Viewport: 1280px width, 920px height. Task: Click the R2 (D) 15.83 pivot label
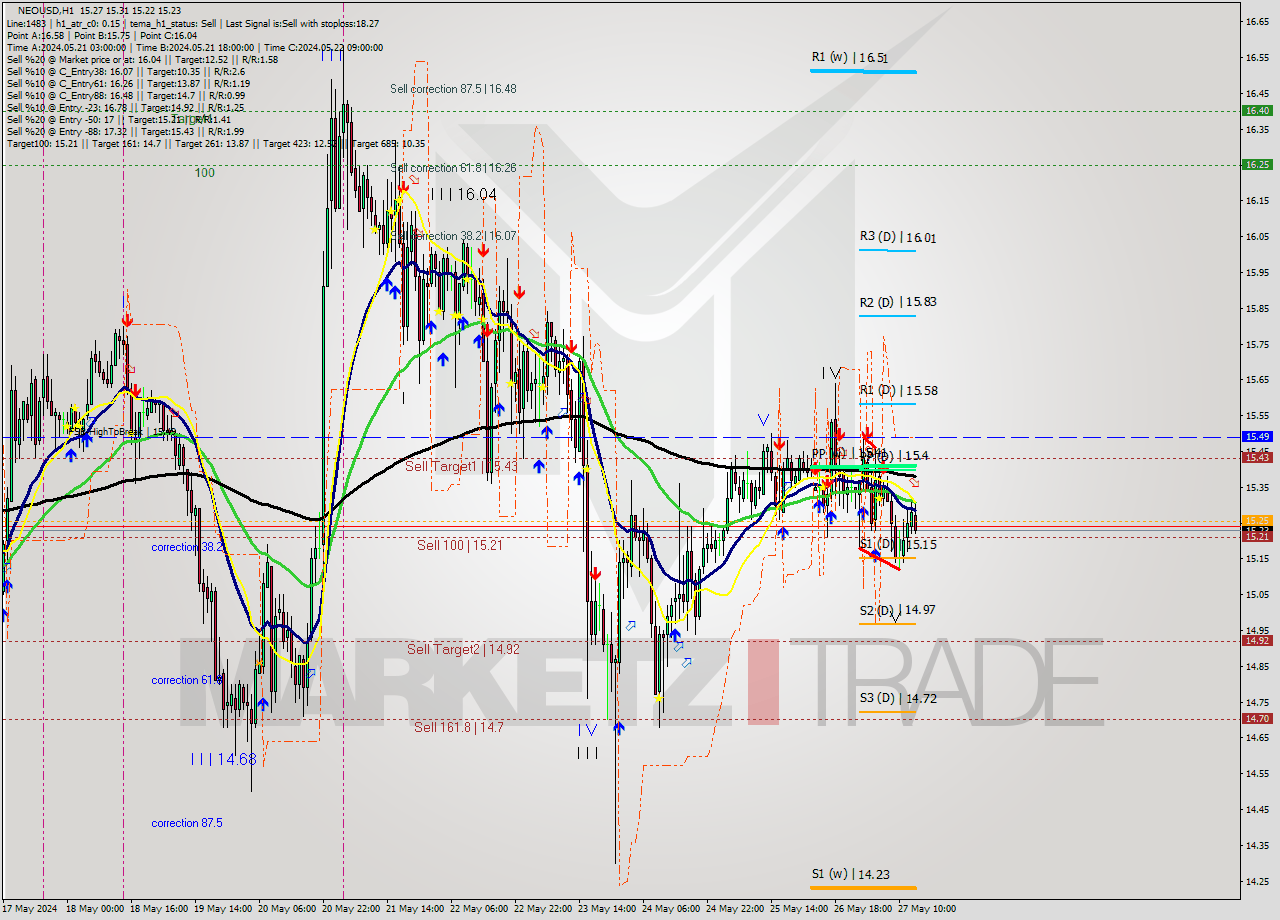point(898,302)
